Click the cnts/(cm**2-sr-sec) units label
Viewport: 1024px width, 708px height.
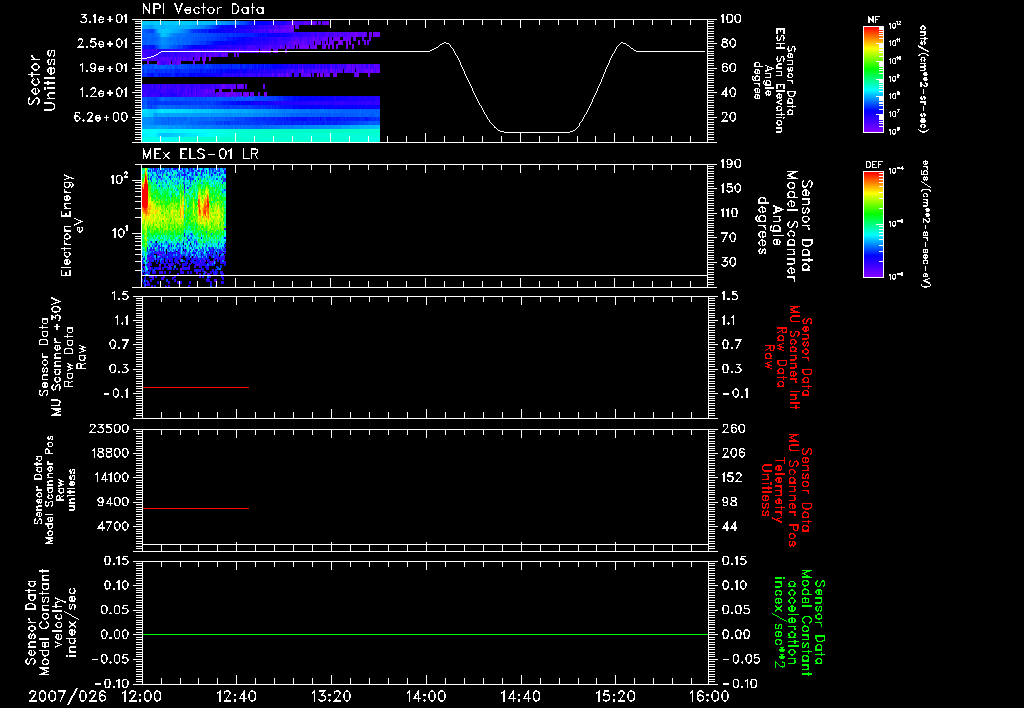pos(923,78)
